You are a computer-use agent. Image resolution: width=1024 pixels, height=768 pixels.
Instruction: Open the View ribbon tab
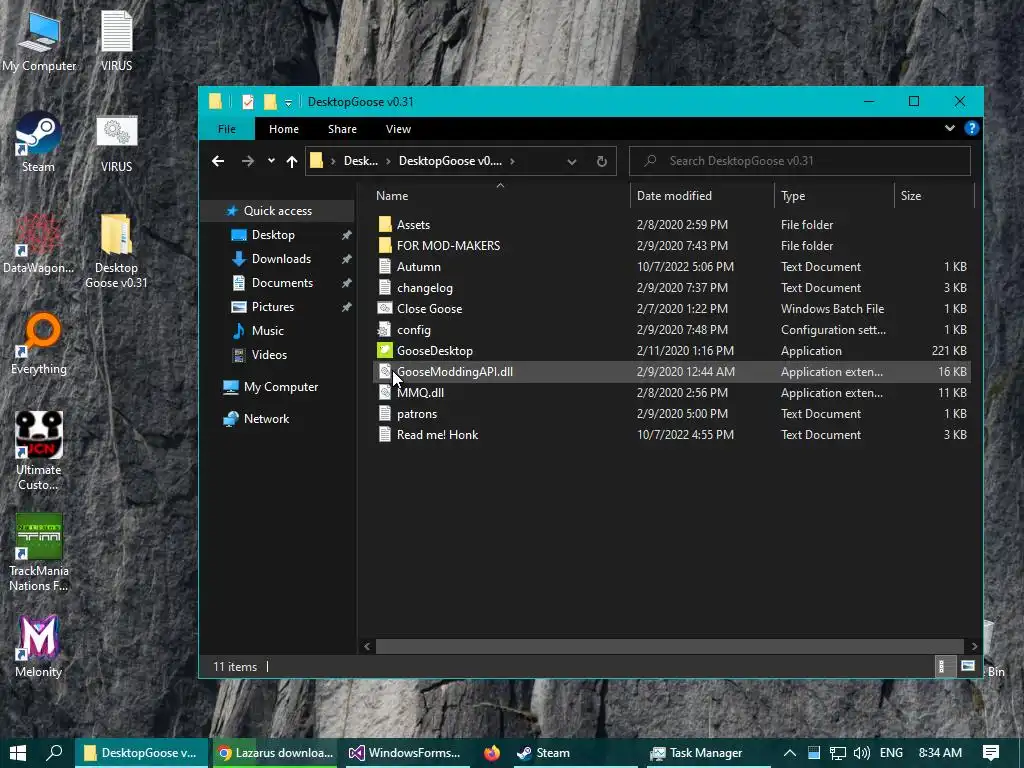[x=398, y=129]
